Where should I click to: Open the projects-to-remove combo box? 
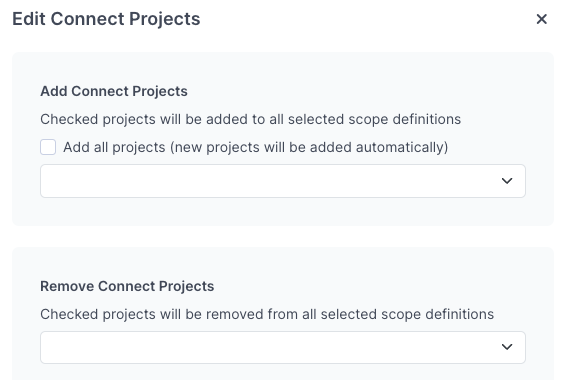[283, 347]
